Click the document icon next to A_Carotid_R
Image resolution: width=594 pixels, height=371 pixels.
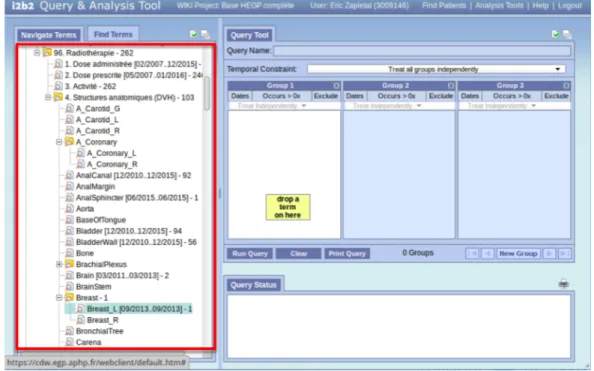coord(69,130)
